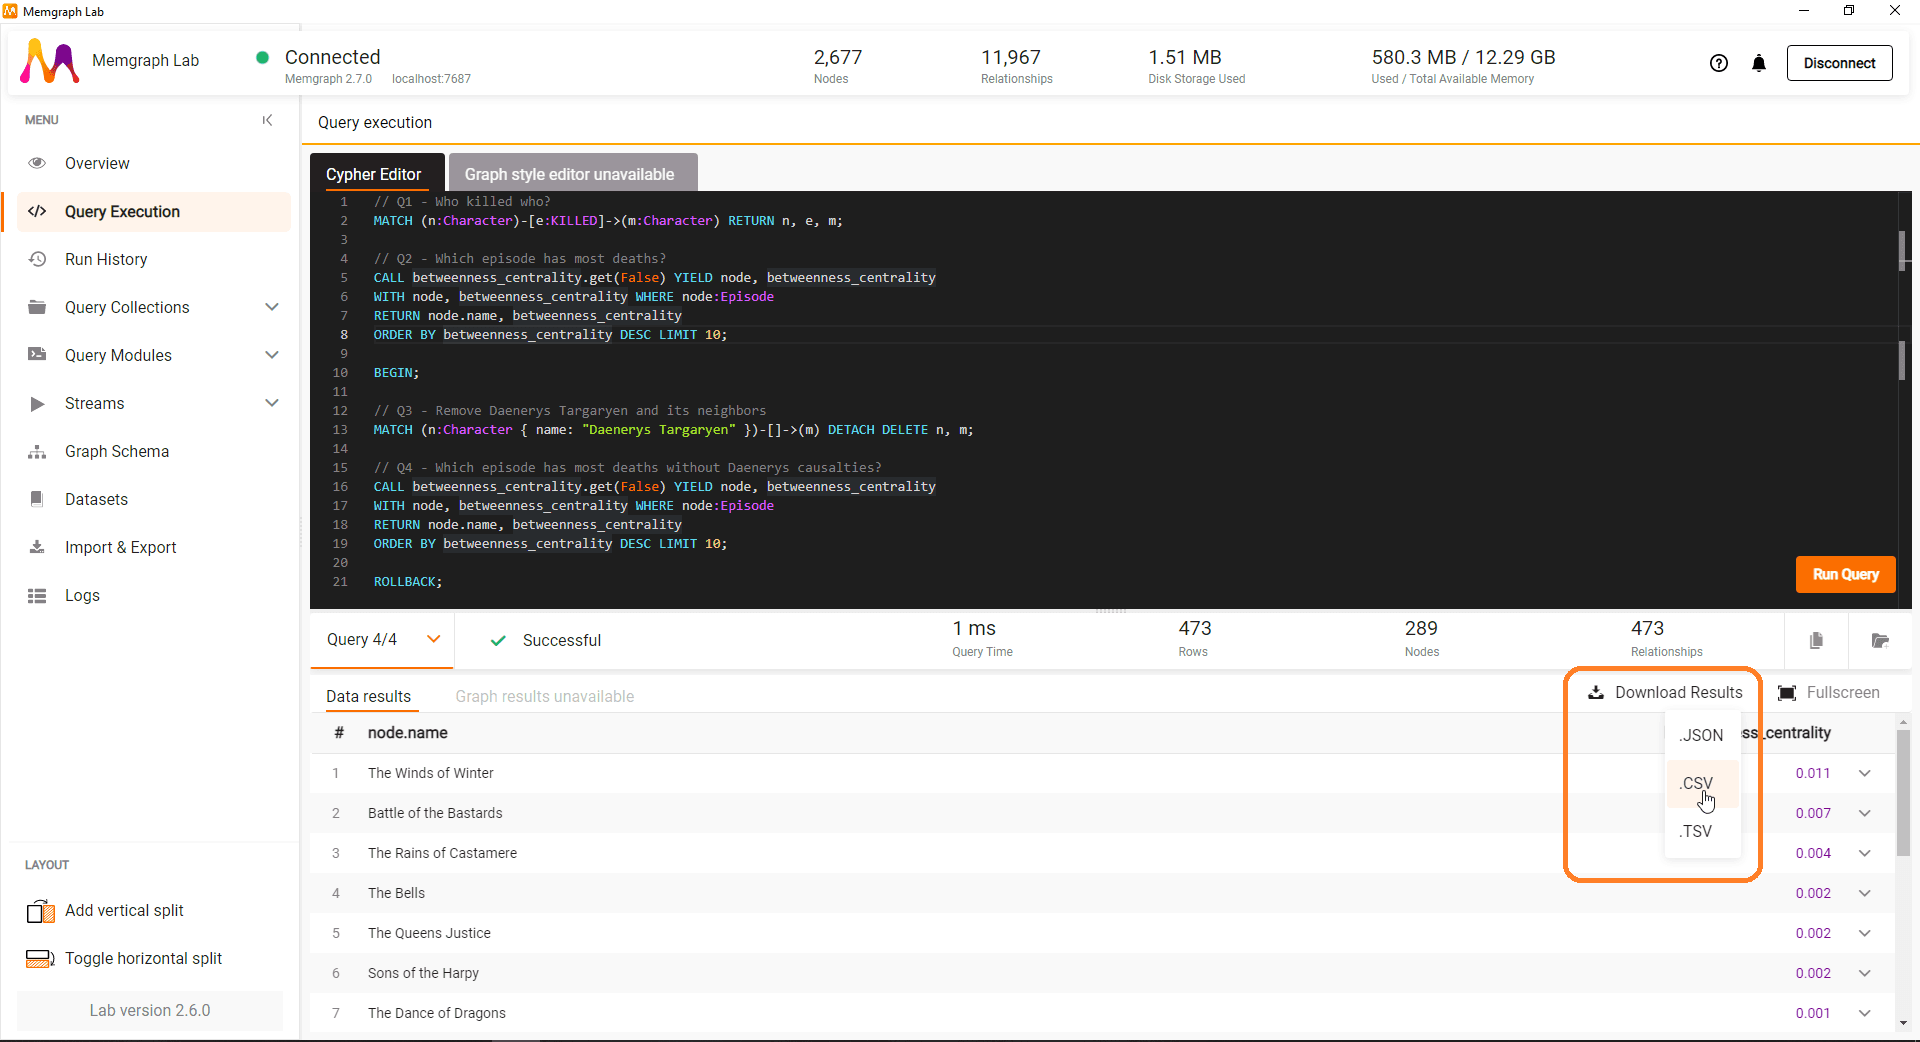The image size is (1920, 1042).
Task: Select the Data results tab
Action: click(x=368, y=696)
